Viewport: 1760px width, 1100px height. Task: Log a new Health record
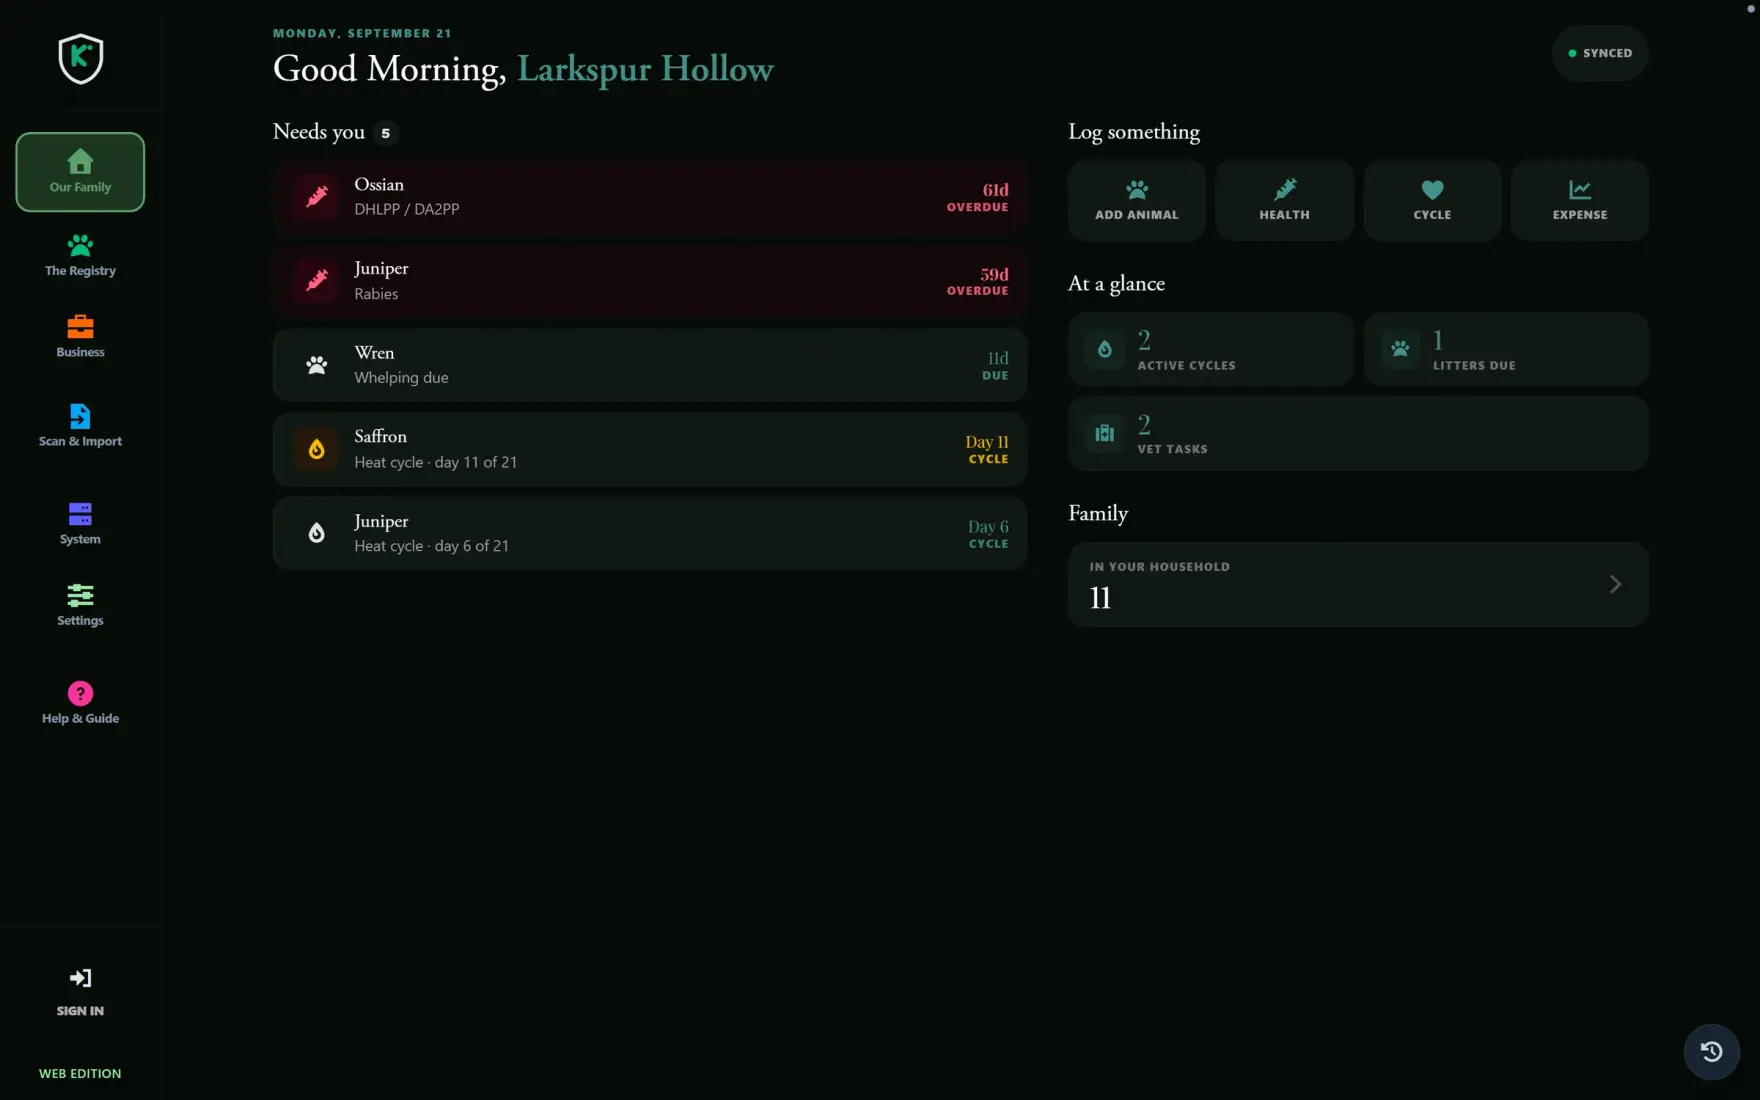[1284, 200]
